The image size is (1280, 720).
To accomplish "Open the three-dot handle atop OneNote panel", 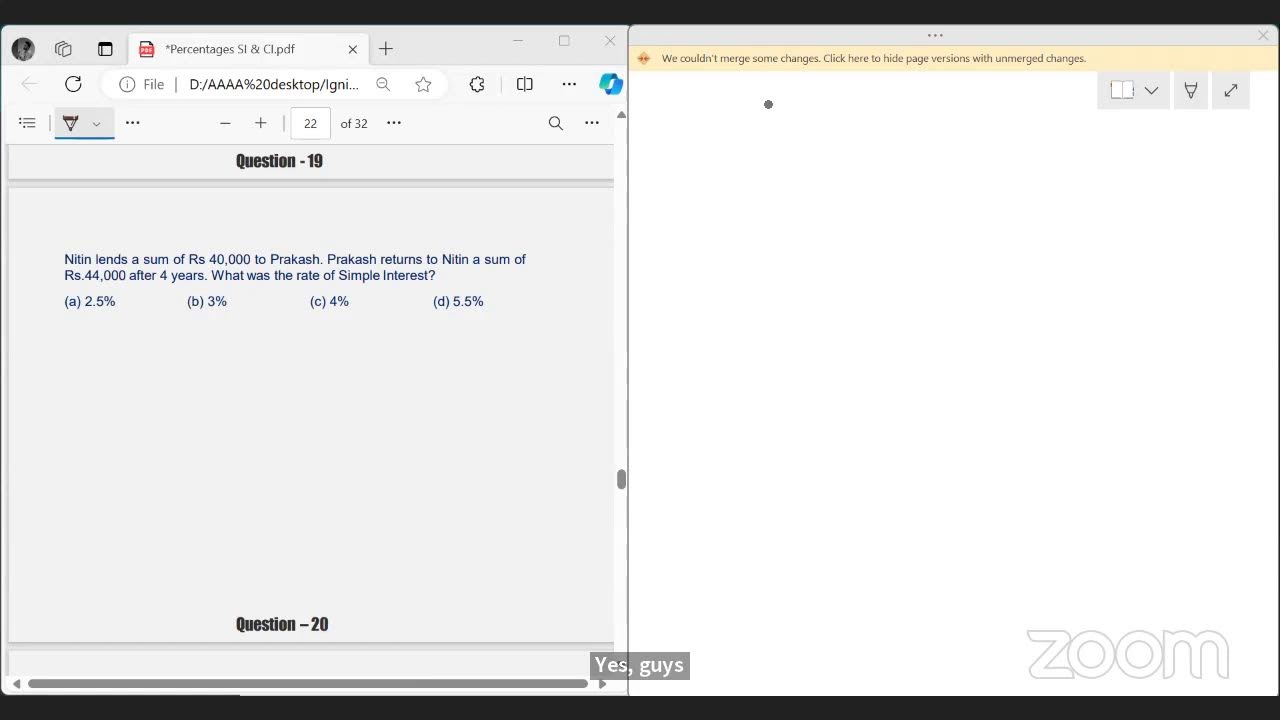I will click(x=935, y=35).
